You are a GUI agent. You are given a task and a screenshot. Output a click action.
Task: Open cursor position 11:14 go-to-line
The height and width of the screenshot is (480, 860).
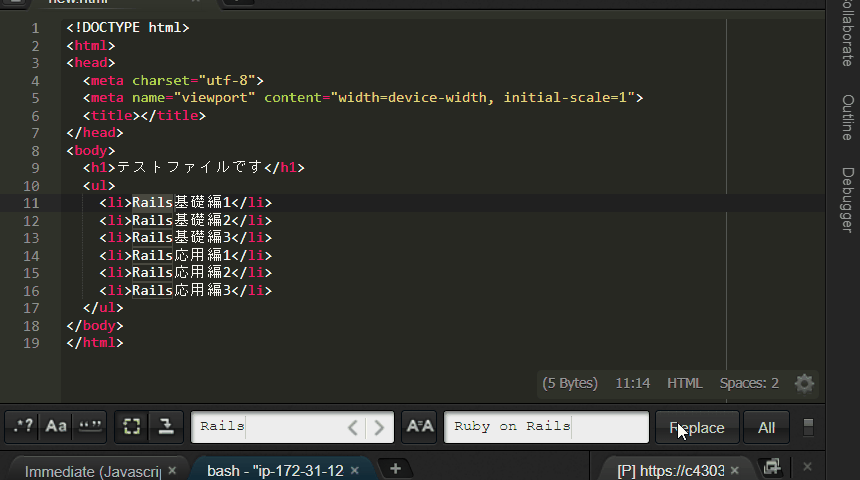[x=632, y=383]
